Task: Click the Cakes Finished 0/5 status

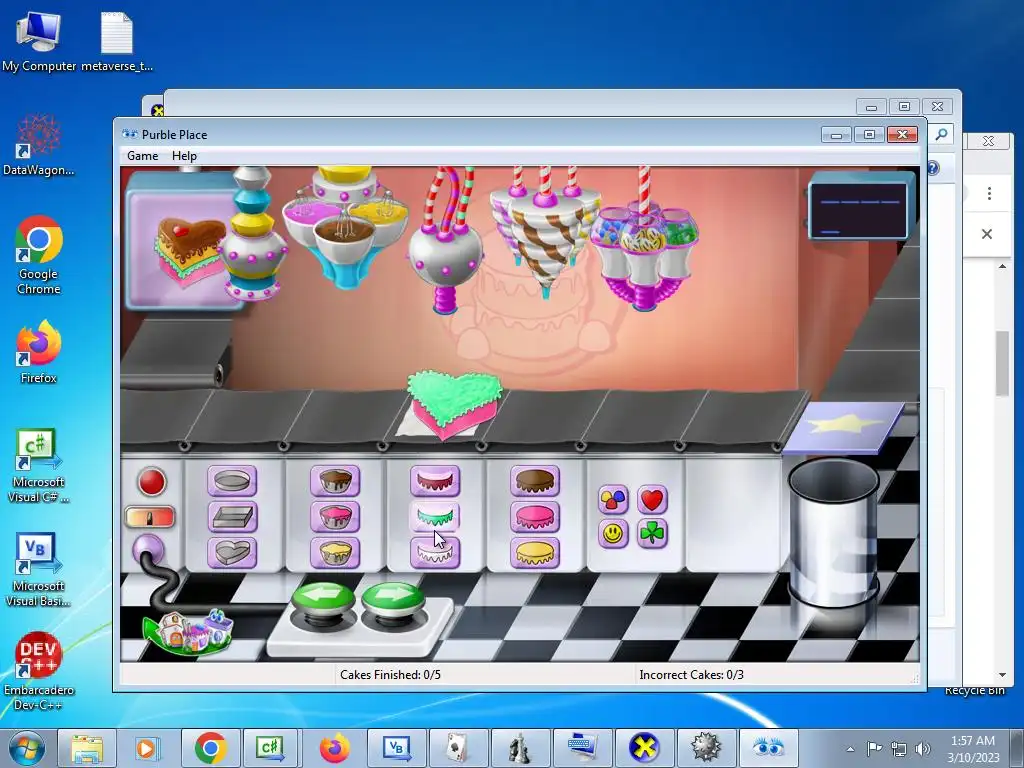Action: [x=391, y=675]
